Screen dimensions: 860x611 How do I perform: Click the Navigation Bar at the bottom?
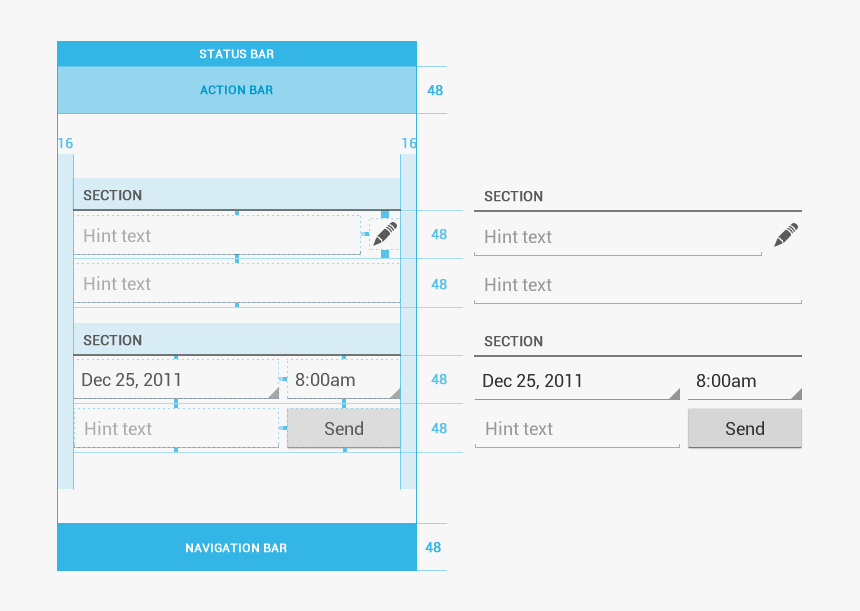pyautogui.click(x=236, y=548)
